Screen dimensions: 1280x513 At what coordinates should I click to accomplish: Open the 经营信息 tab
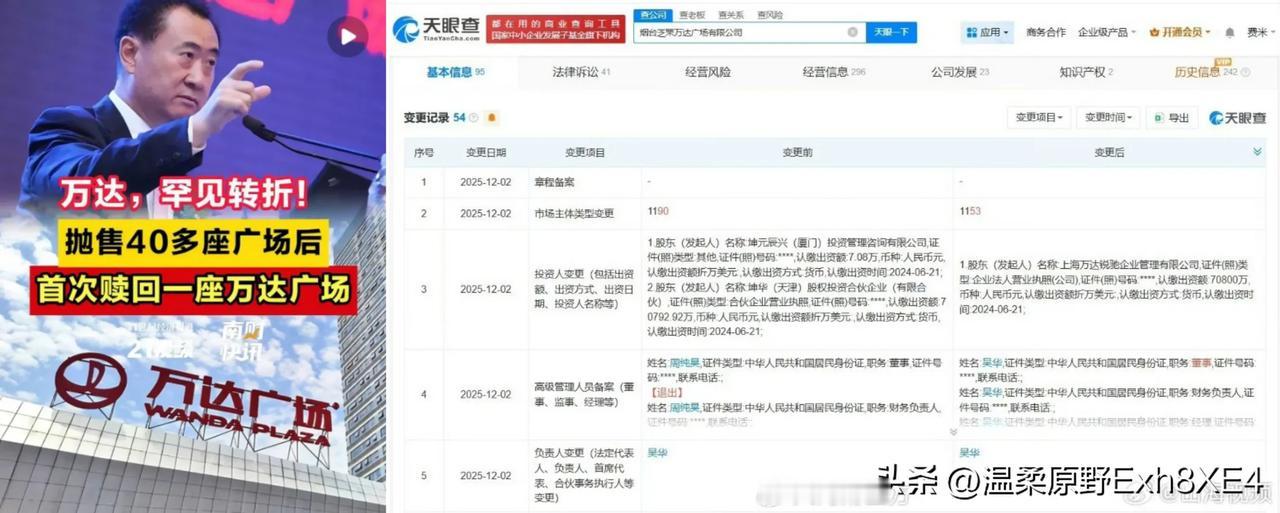pos(834,72)
